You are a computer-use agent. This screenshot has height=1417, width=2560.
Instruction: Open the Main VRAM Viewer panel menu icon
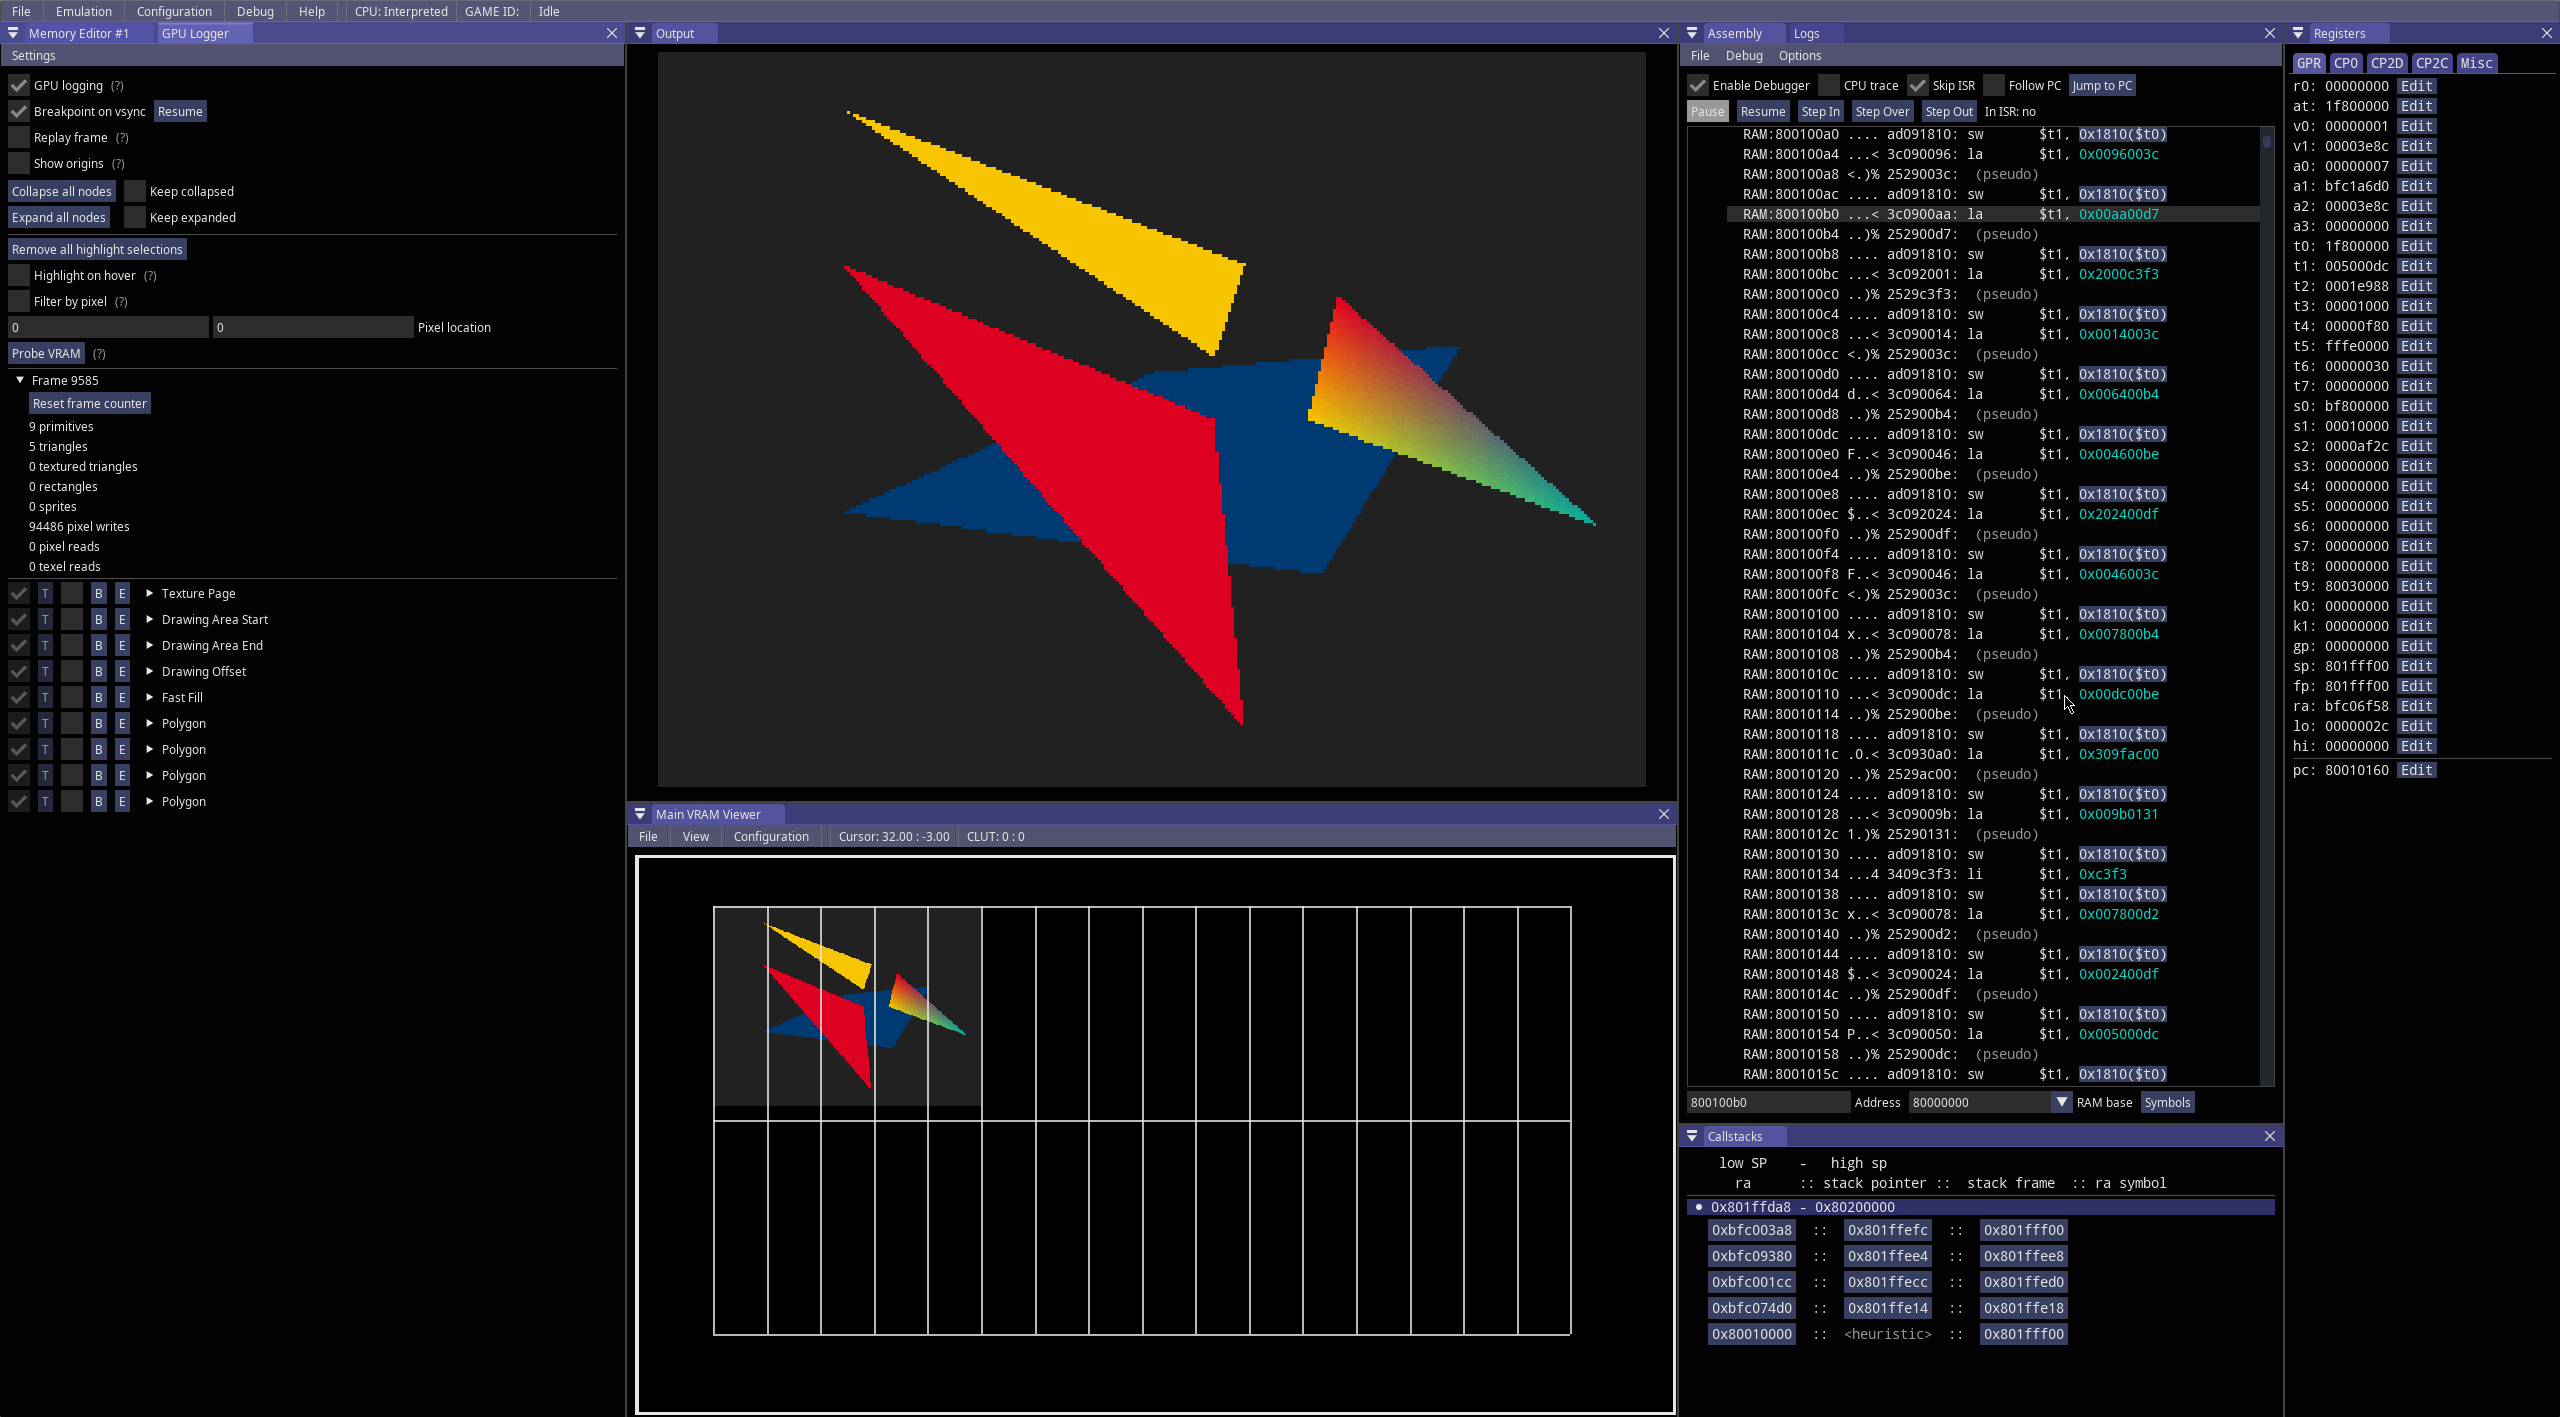pos(640,814)
